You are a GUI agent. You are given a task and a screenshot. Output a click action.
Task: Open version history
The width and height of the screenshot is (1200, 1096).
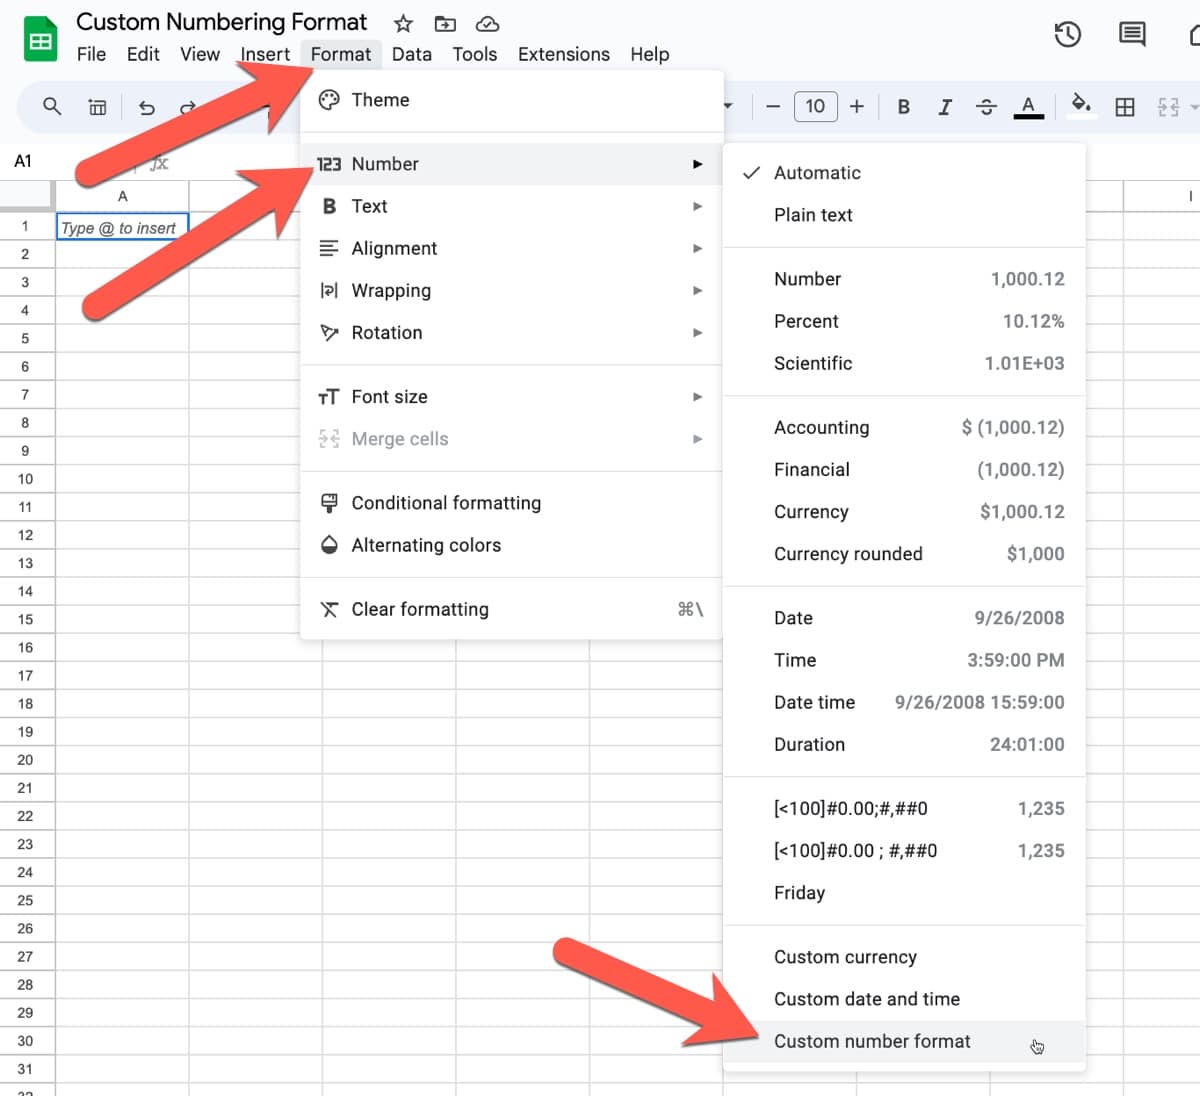1067,33
